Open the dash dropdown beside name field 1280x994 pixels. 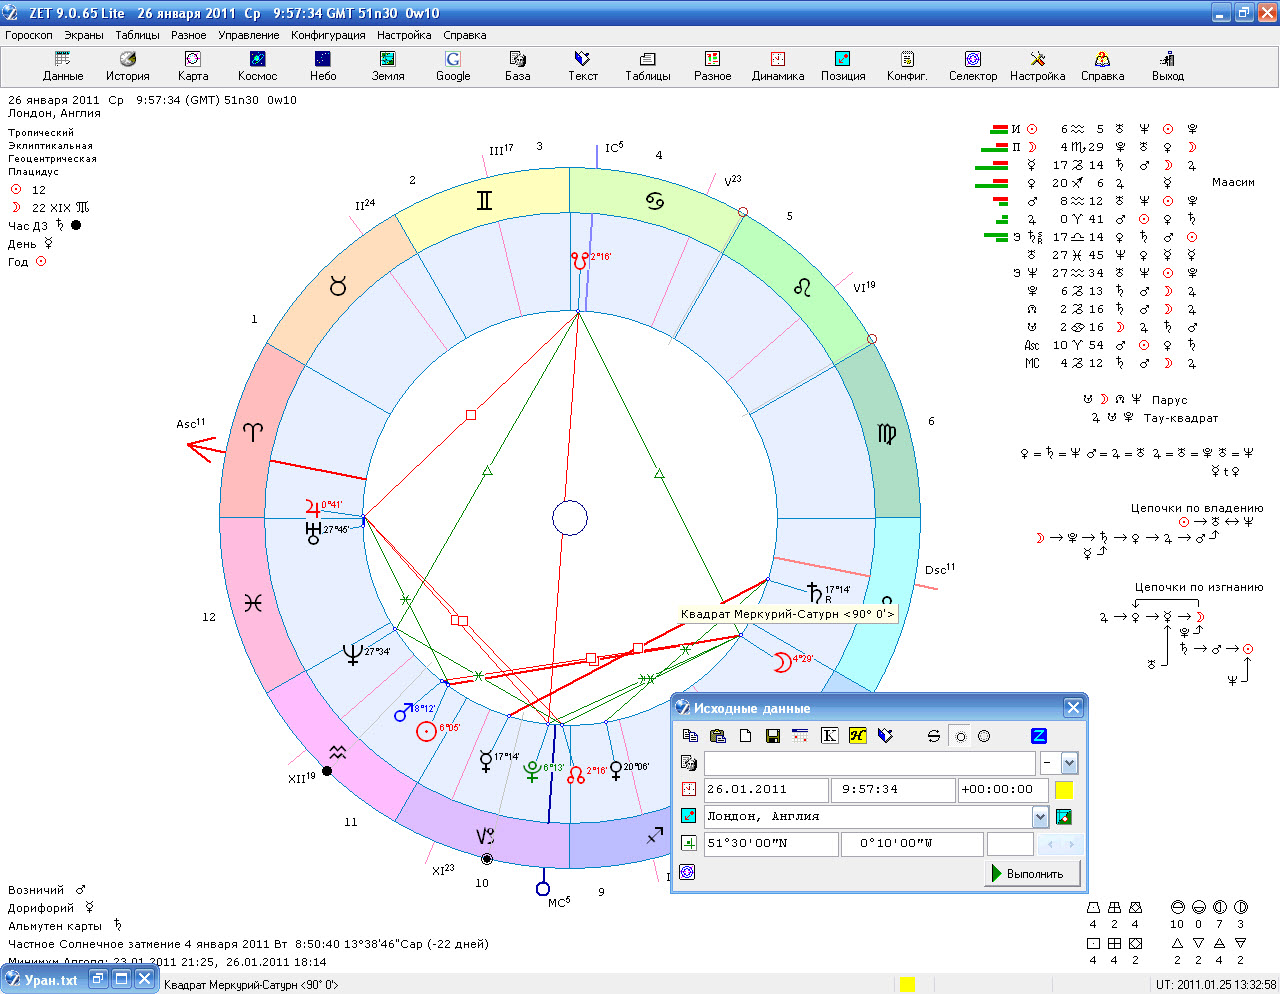click(1069, 764)
